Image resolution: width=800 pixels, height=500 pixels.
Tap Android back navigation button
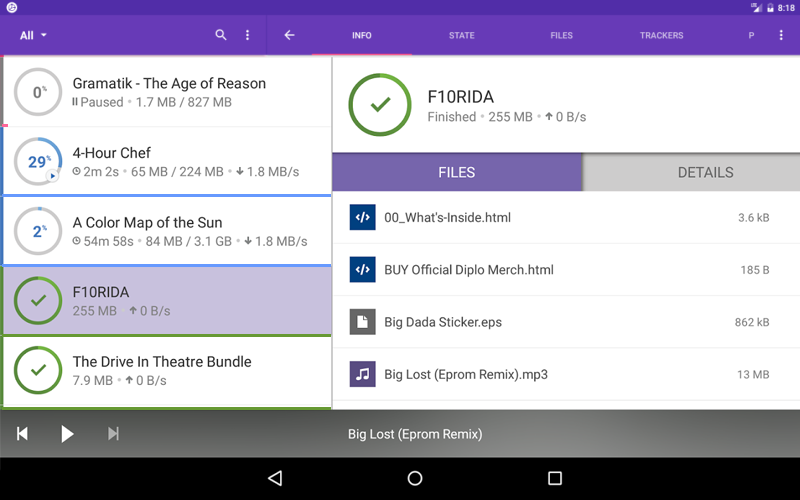click(275, 478)
